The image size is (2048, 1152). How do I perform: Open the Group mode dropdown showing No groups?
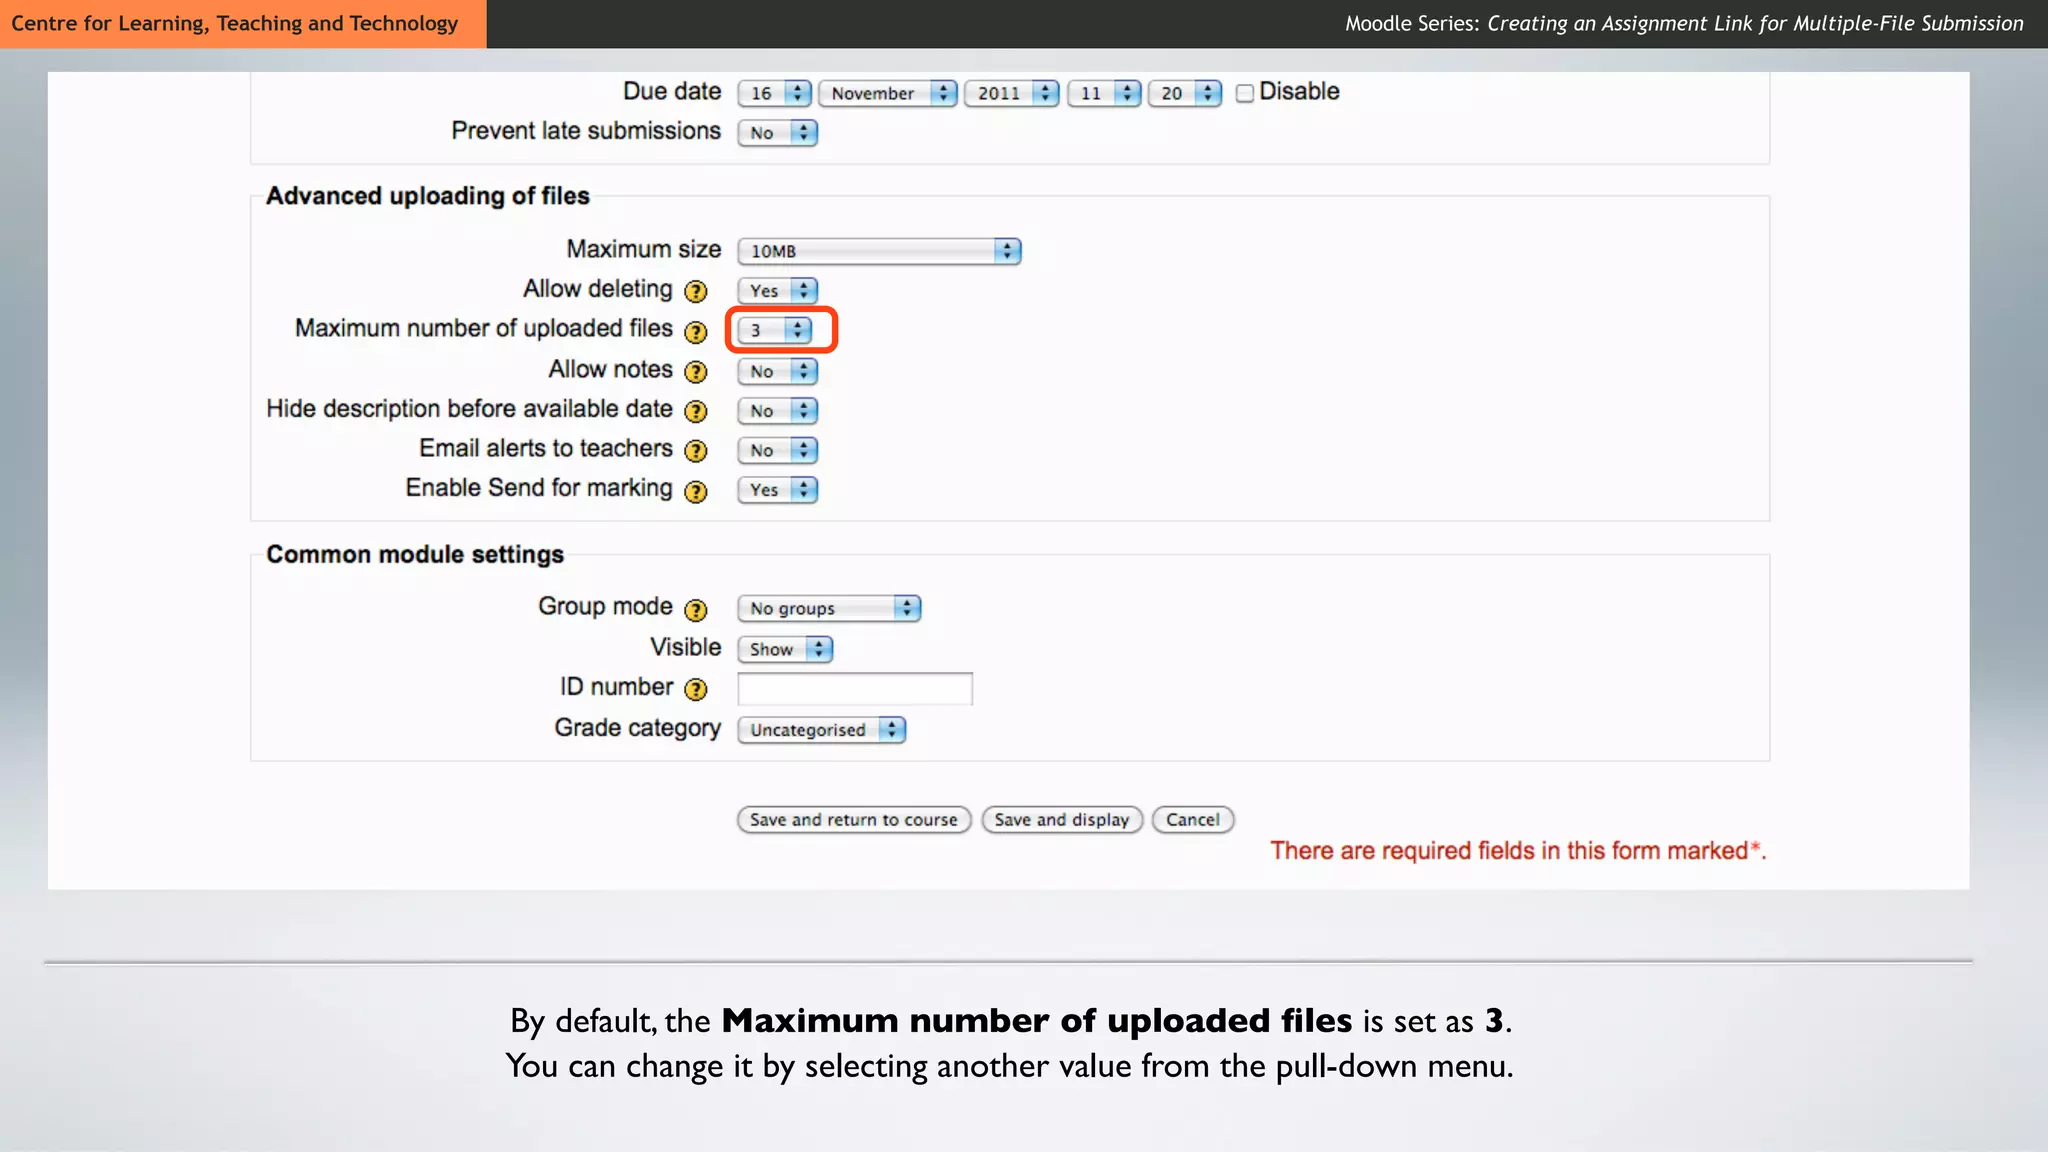829,608
